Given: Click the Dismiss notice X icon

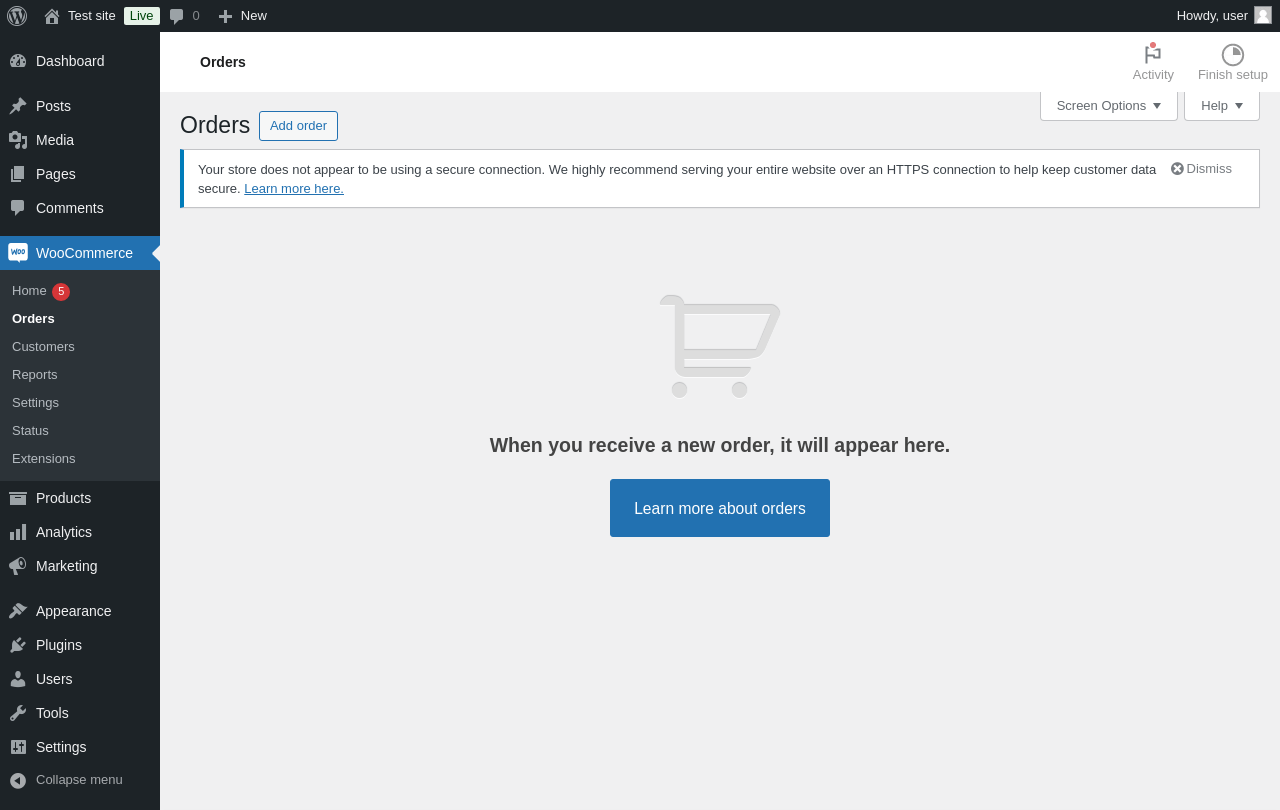Looking at the screenshot, I should pyautogui.click(x=1177, y=169).
